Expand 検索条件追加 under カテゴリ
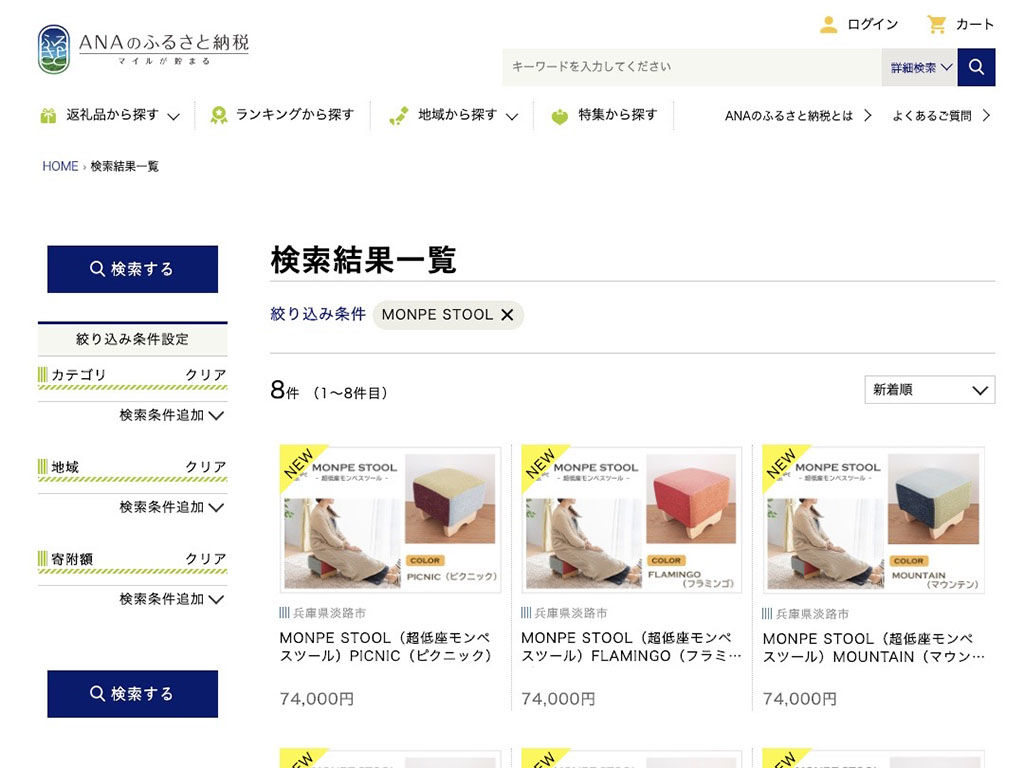The height and width of the screenshot is (768, 1024). pos(171,415)
